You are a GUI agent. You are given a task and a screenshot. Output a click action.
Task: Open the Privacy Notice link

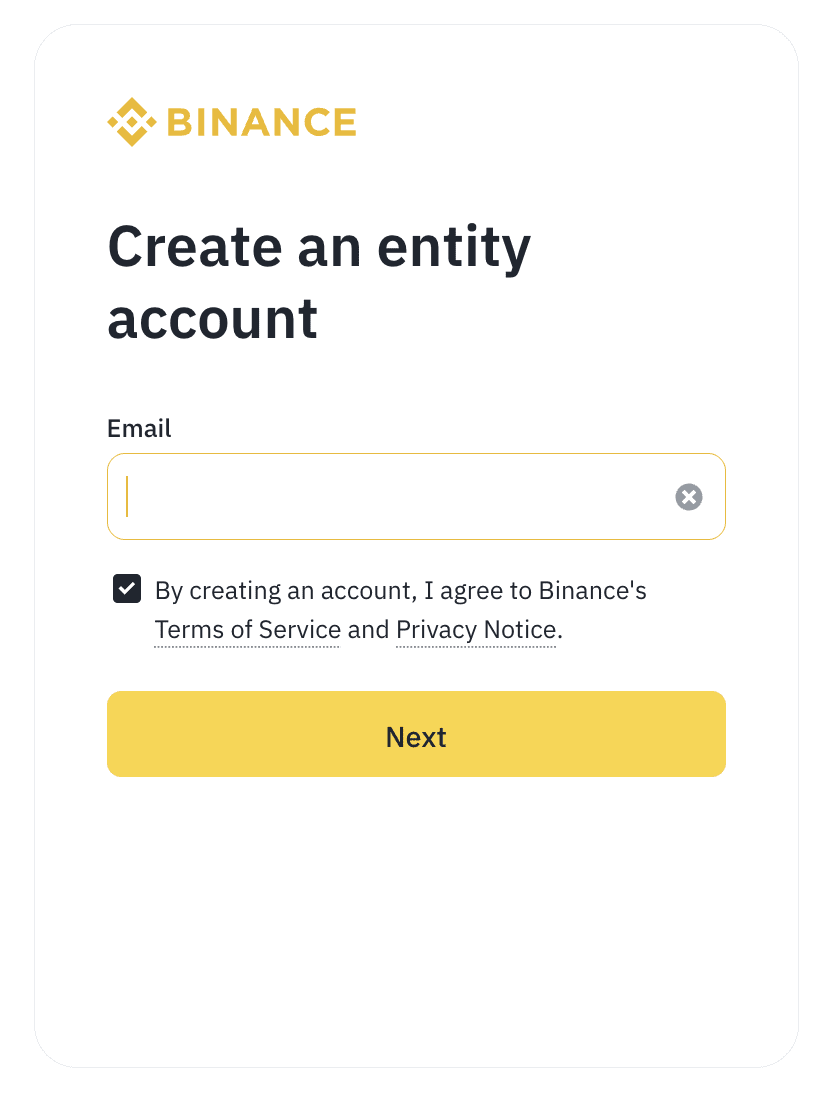point(476,630)
